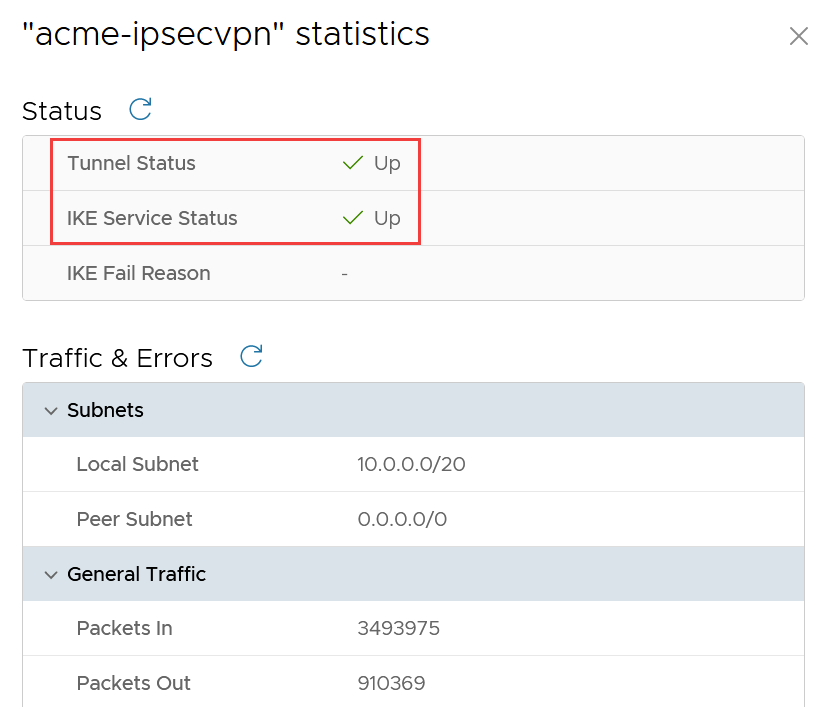Click the dialog title "acme-ipsecvpn" statistics
This screenshot has height=710, width=835.
226,34
